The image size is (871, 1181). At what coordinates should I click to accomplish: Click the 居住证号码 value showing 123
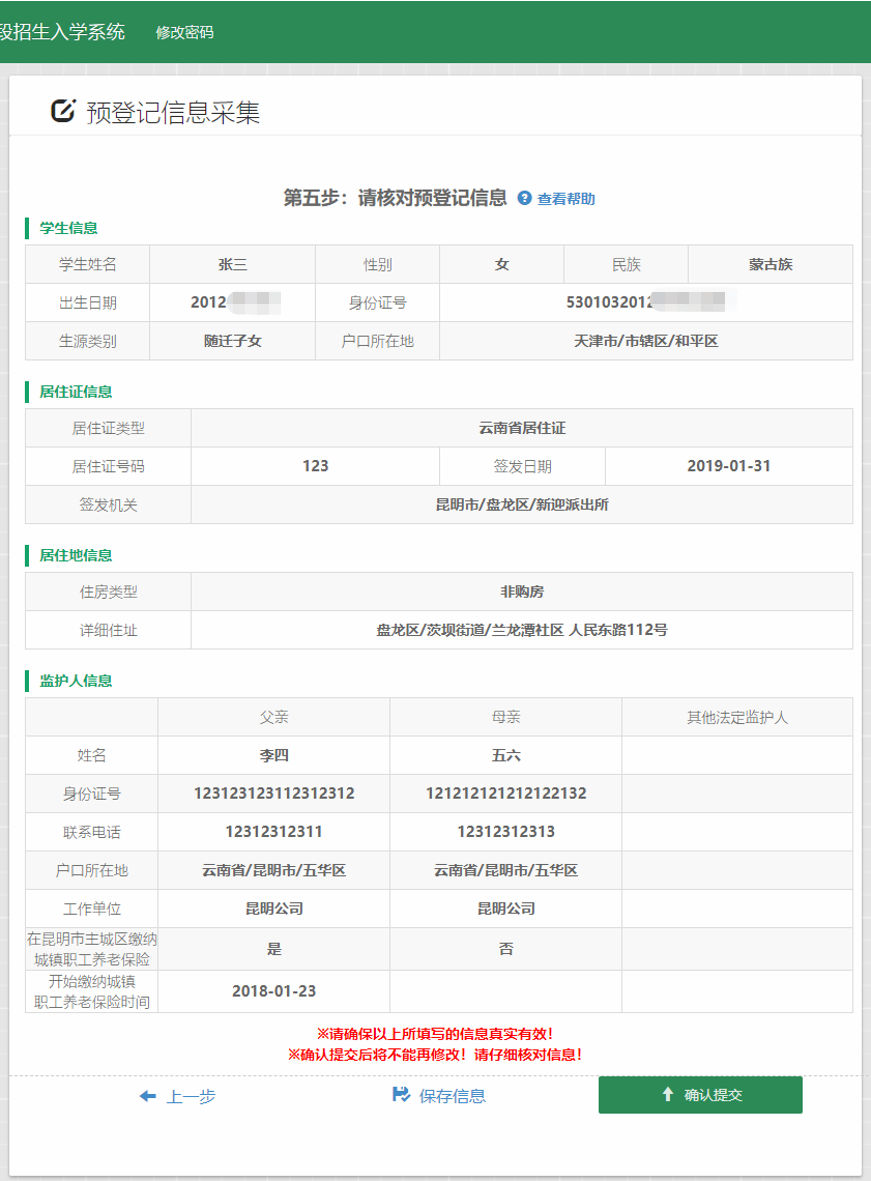click(x=315, y=466)
